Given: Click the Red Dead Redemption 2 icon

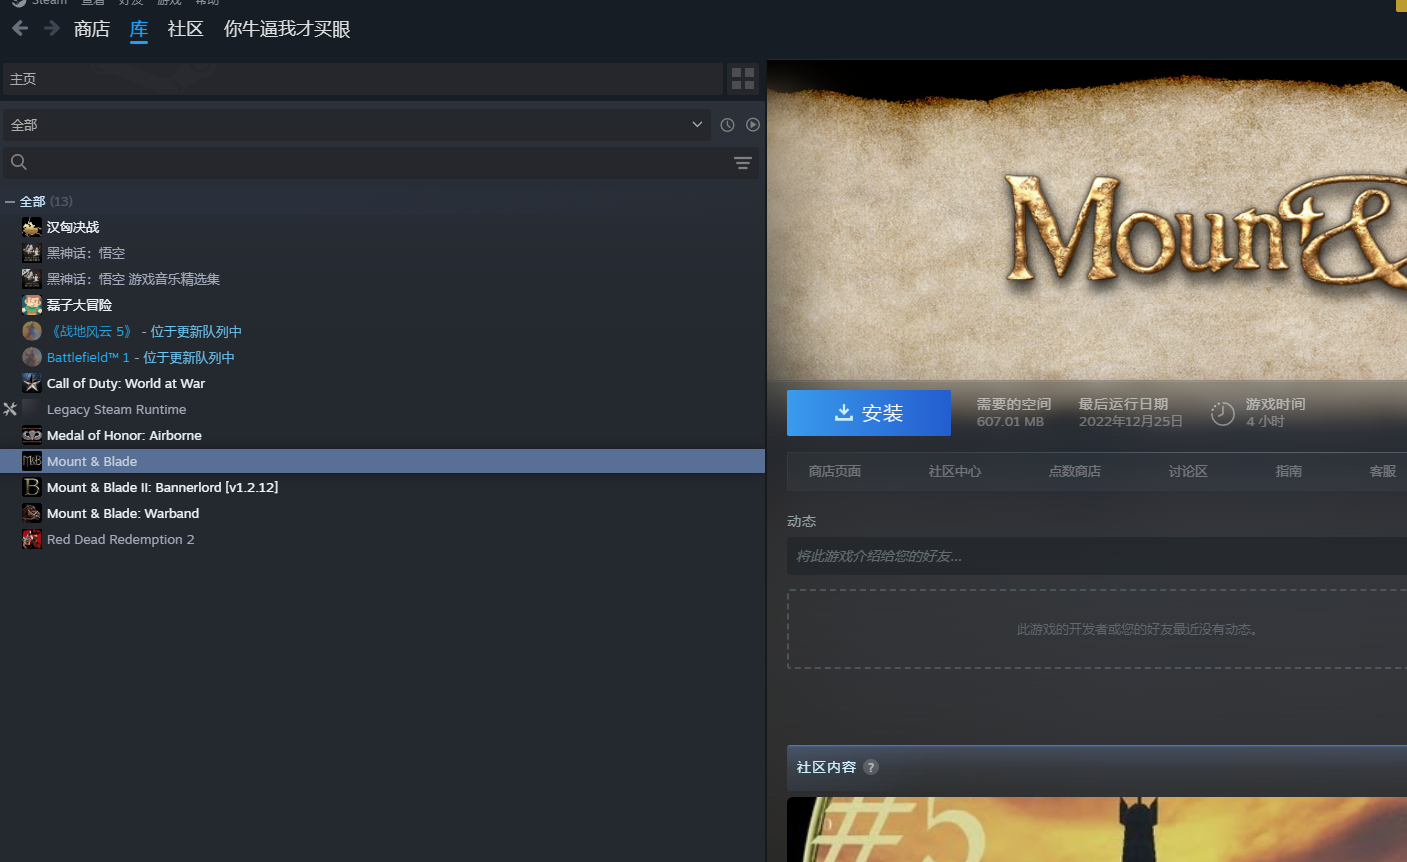Looking at the screenshot, I should (32, 539).
